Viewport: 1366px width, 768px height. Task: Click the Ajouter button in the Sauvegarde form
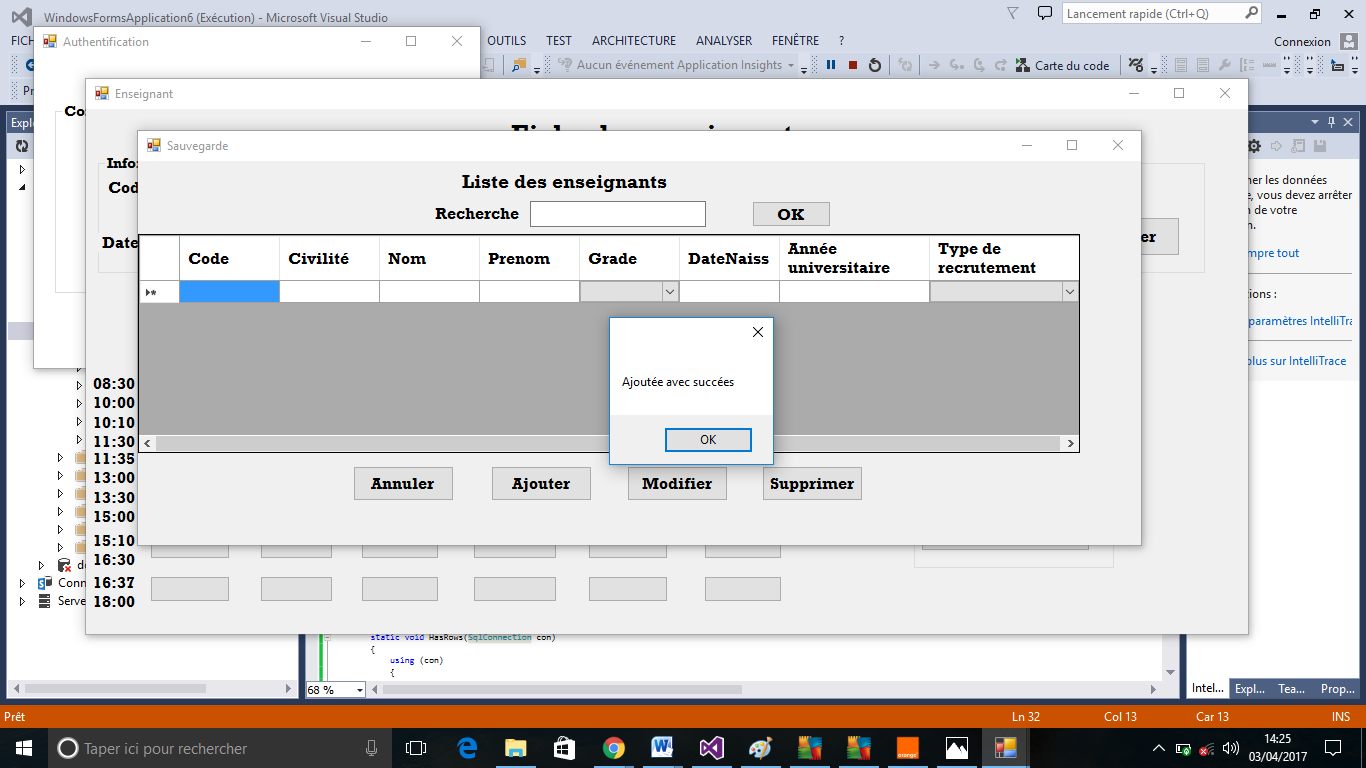tap(540, 483)
